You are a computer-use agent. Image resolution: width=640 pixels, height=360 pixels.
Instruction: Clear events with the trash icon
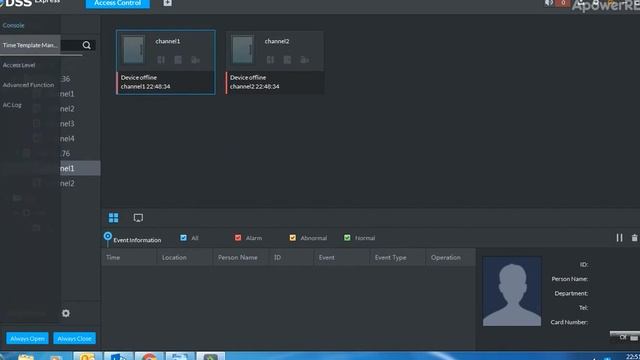[634, 238]
